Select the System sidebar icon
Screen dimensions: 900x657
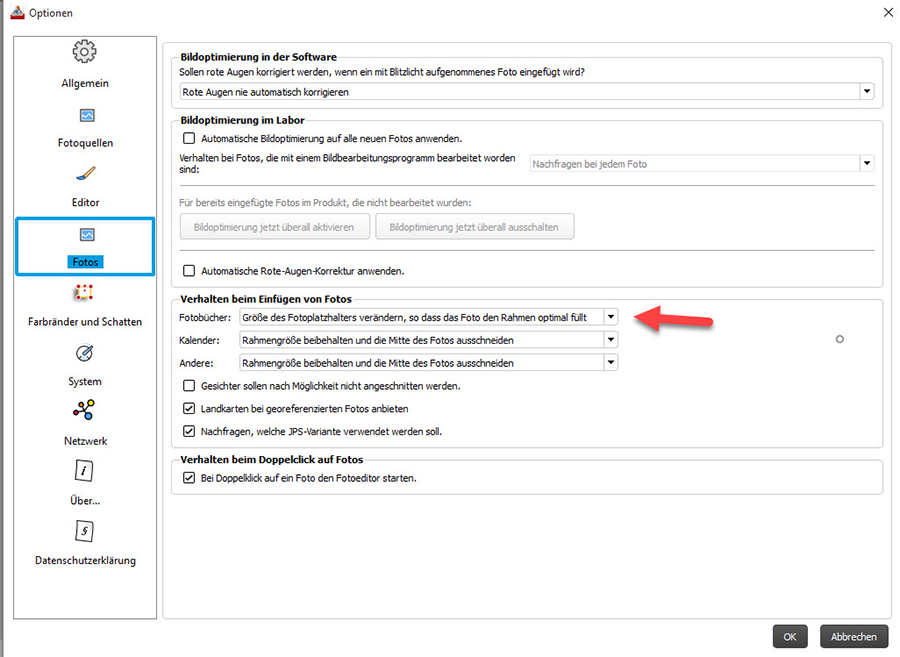point(84,353)
